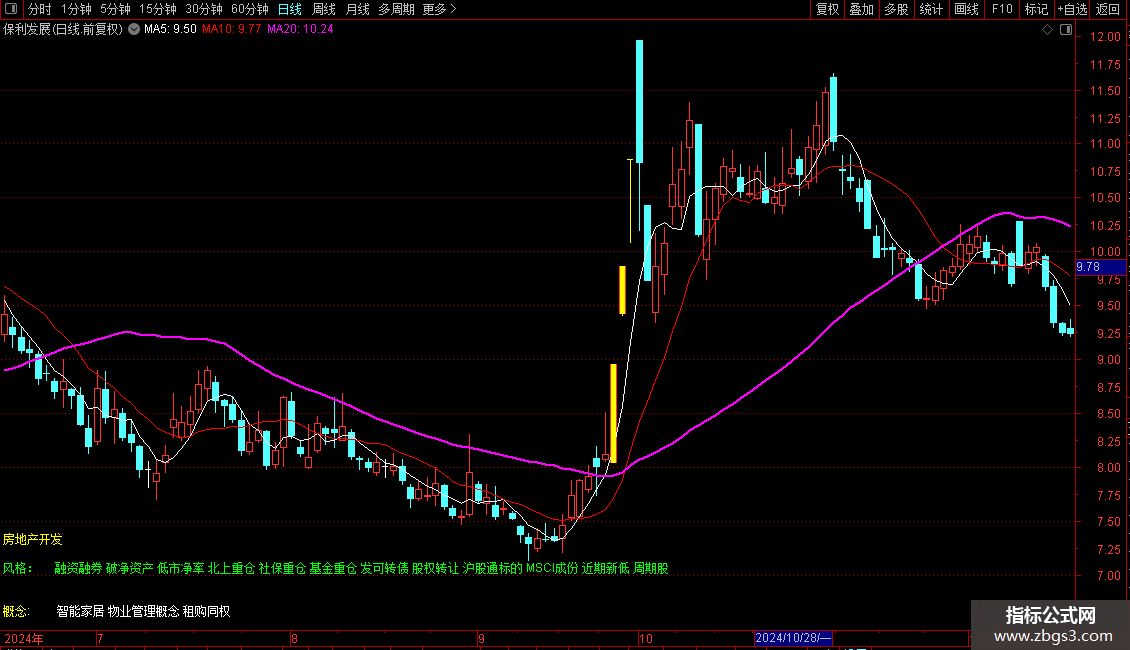Screen dimensions: 1130x650
Task: Select the 30分钟 period tab
Action: [204, 9]
